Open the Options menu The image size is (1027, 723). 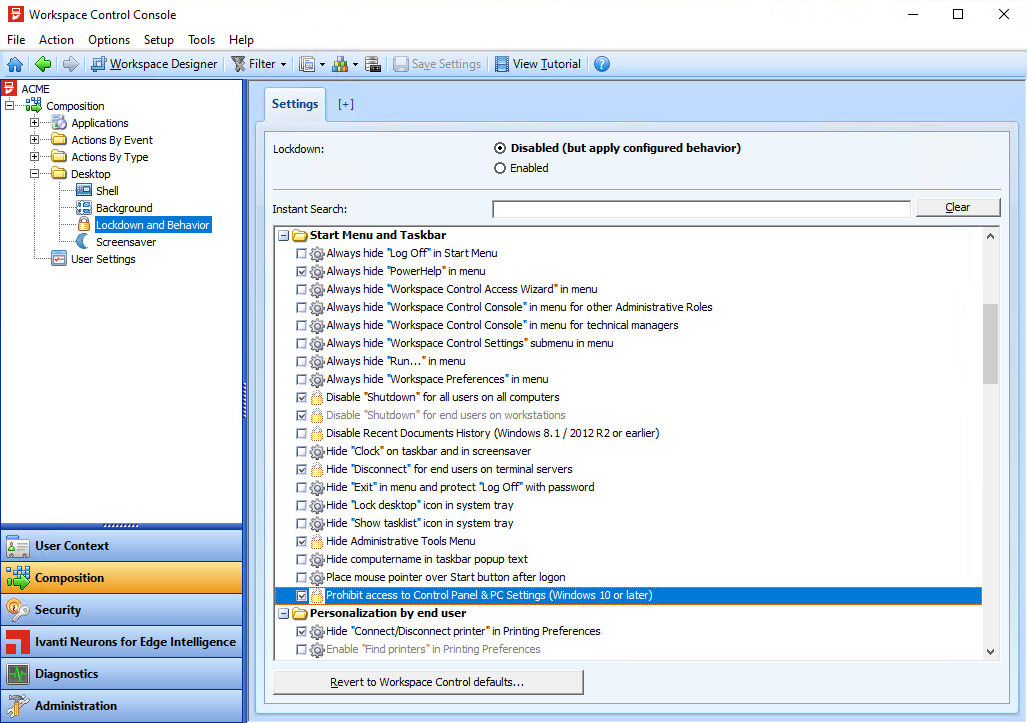coord(109,40)
